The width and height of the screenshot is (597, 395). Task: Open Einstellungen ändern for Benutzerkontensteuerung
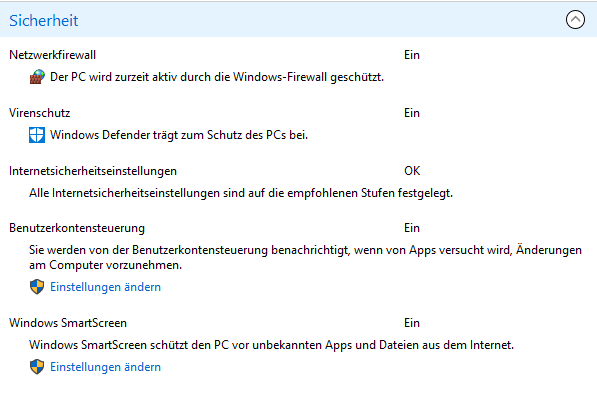tap(105, 287)
